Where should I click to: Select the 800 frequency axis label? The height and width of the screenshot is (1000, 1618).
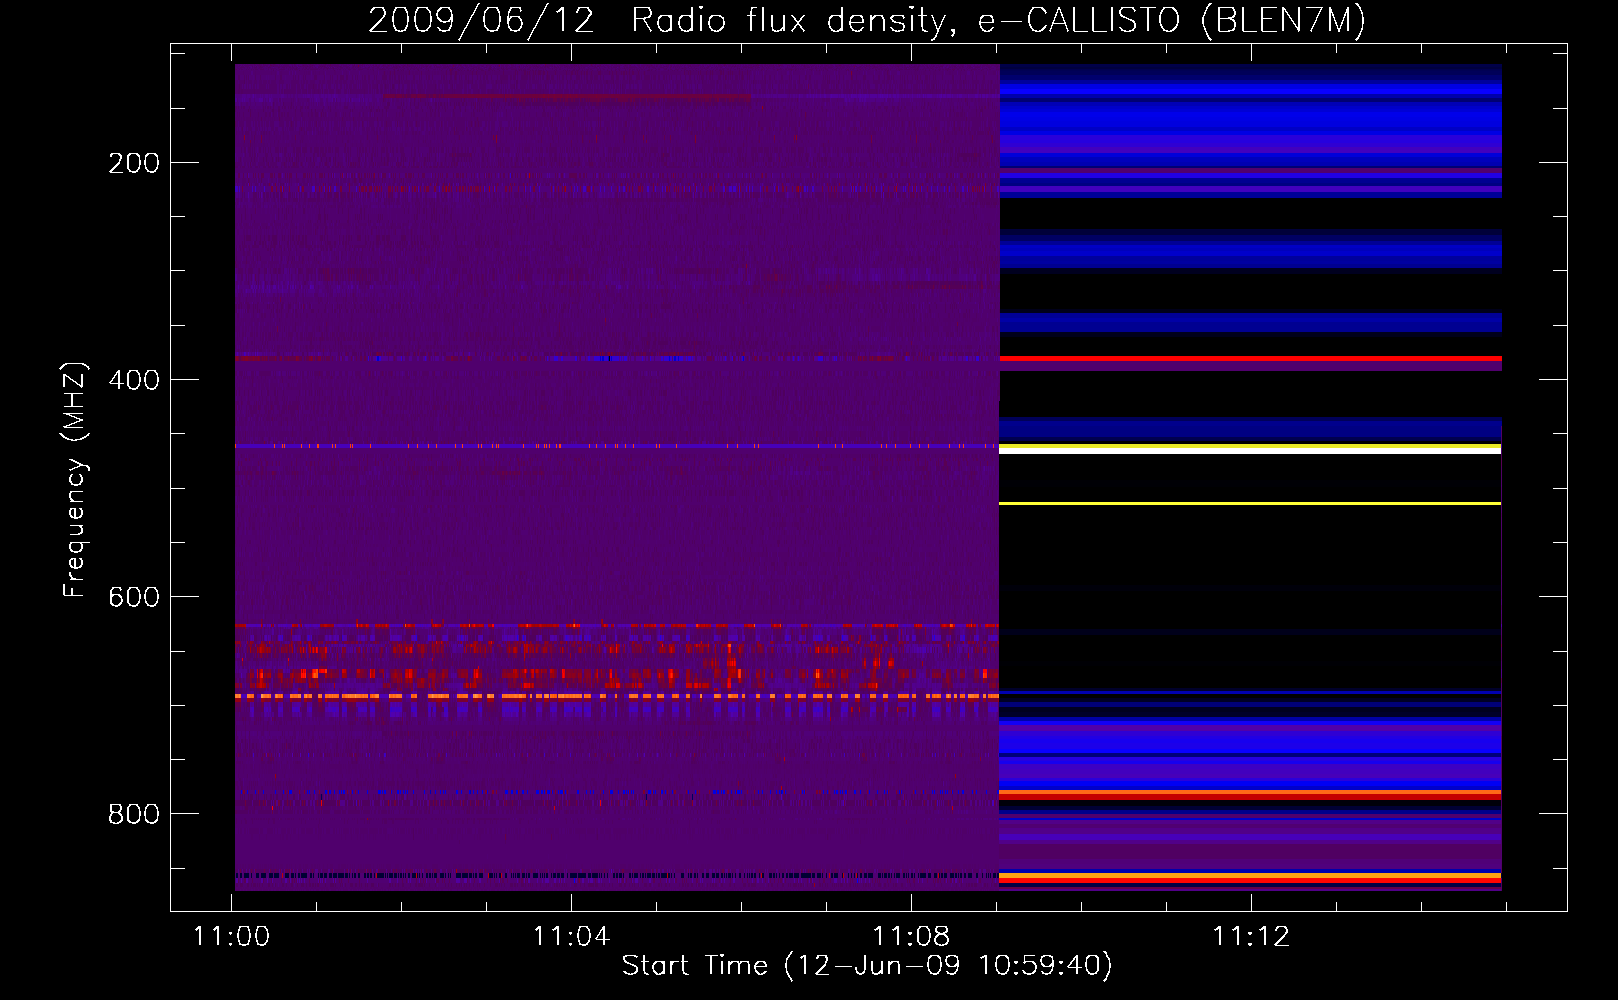tap(133, 814)
